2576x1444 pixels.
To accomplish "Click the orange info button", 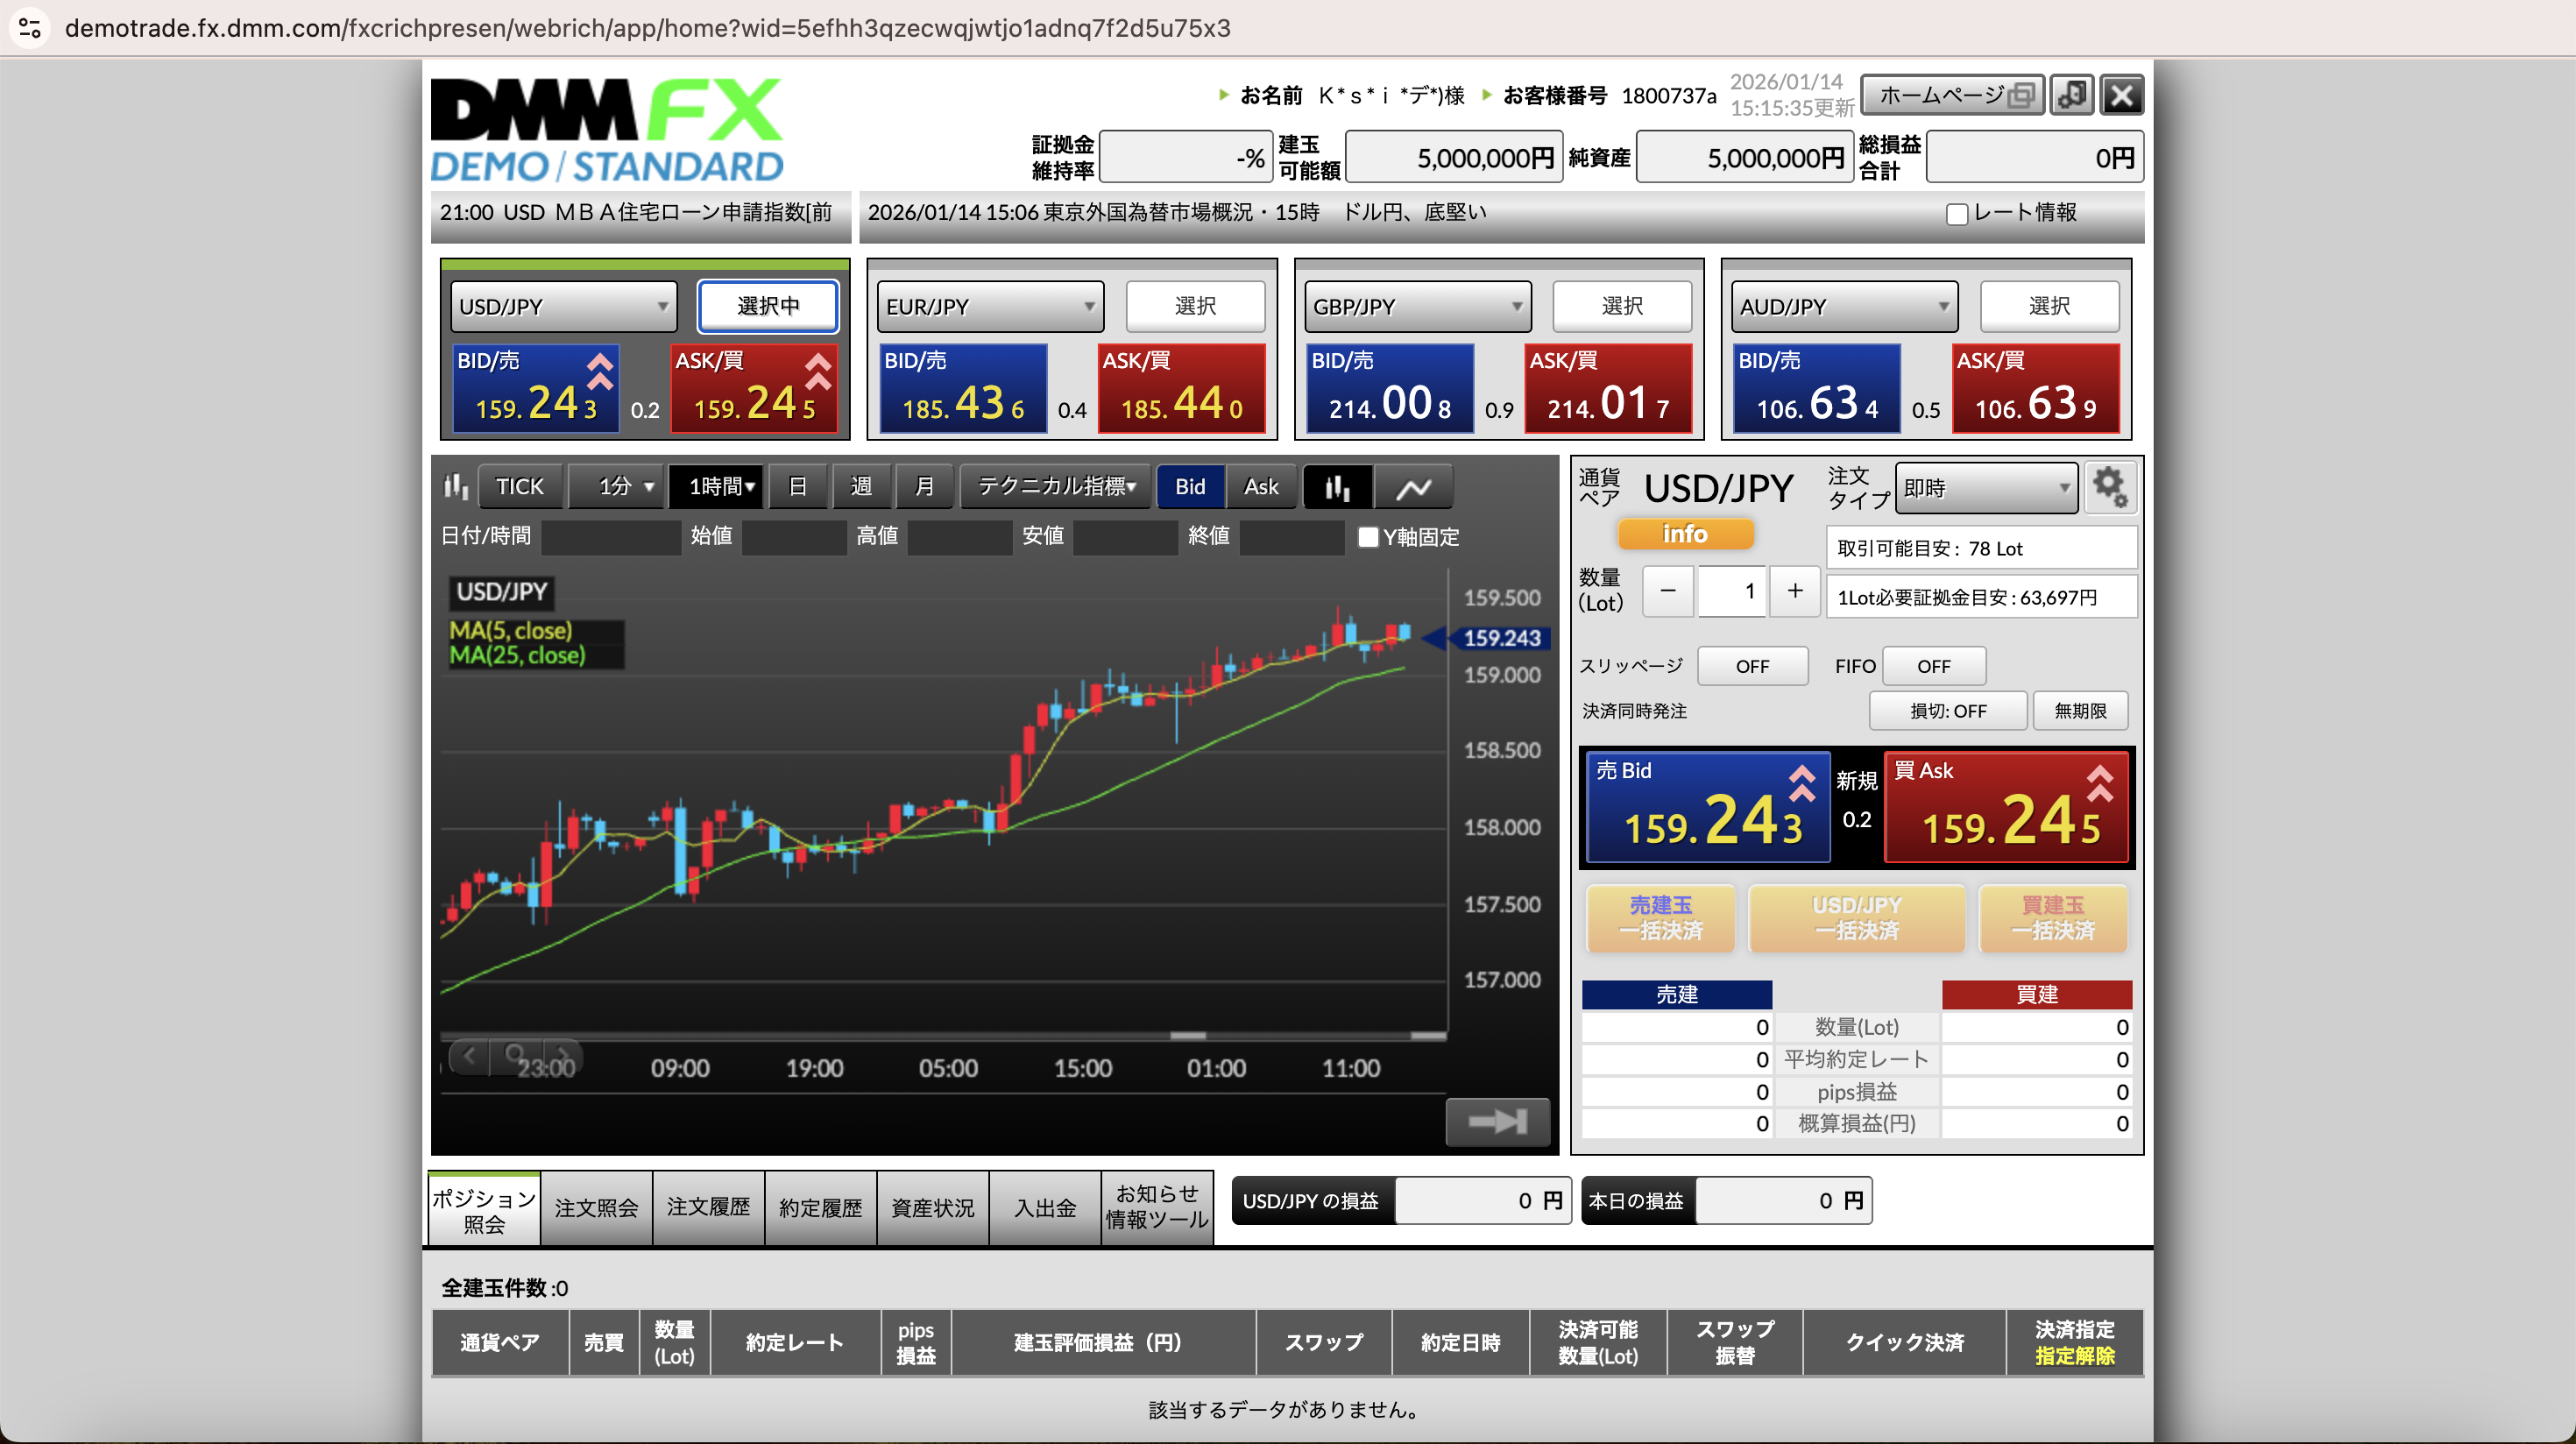I will (1685, 534).
